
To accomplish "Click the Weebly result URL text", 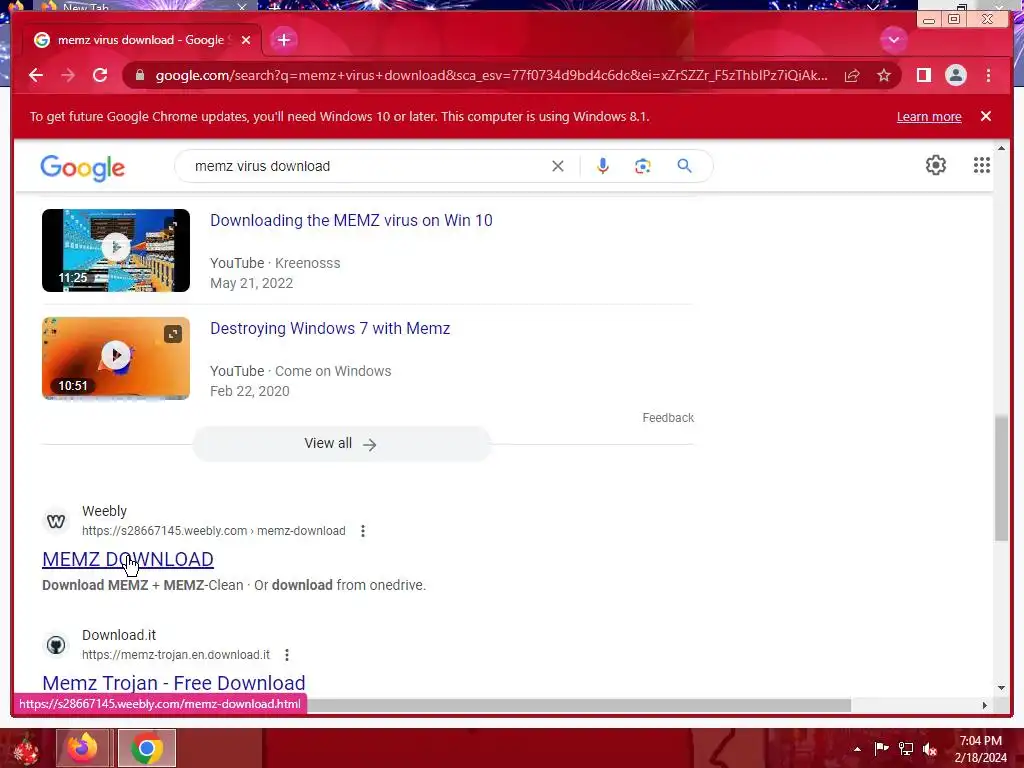I will point(214,531).
